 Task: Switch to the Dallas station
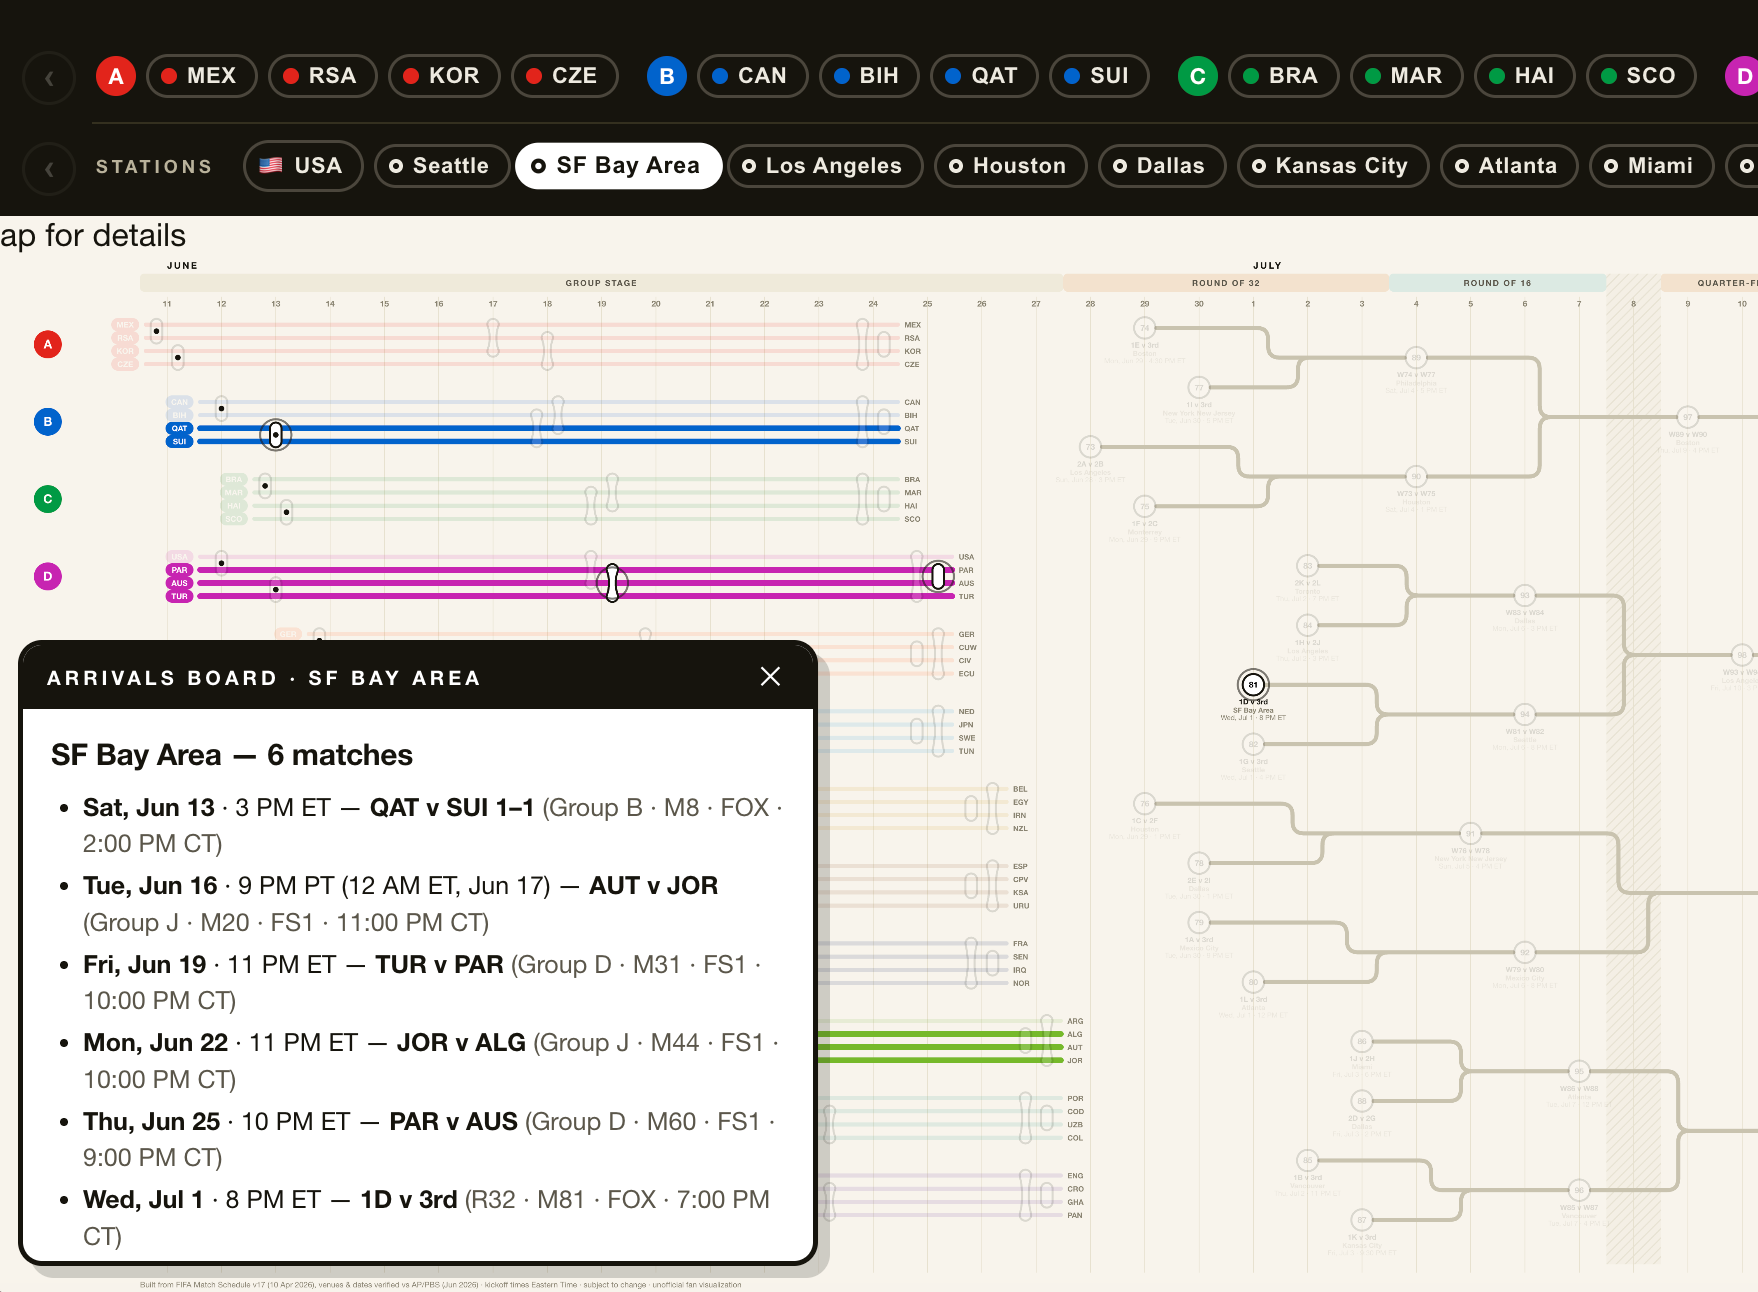click(1162, 166)
